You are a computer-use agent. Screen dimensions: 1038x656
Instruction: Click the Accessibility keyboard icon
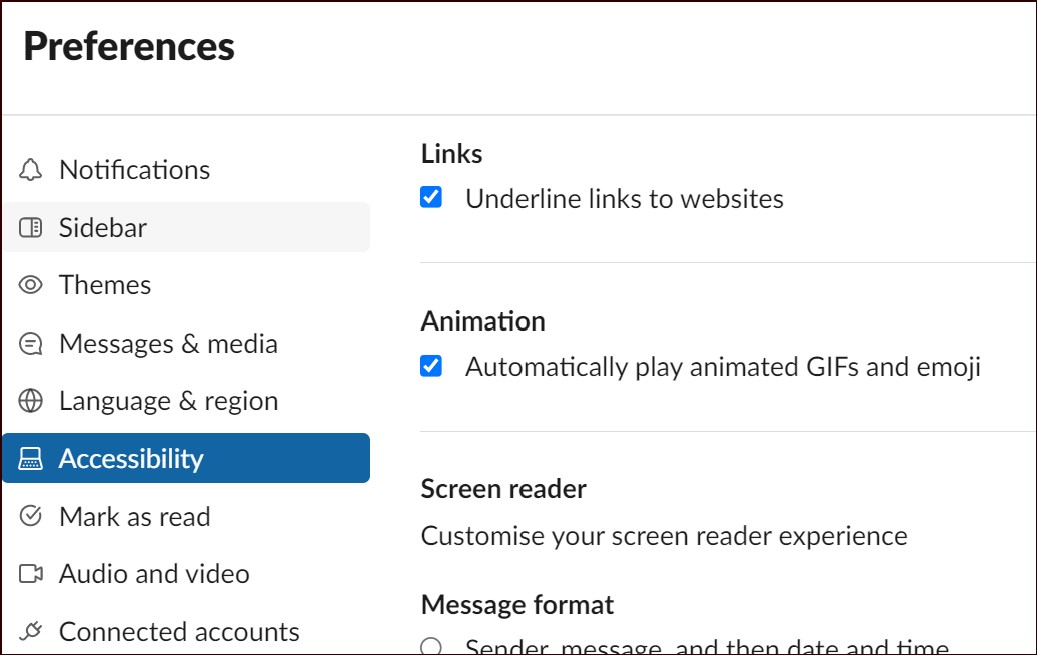31,458
